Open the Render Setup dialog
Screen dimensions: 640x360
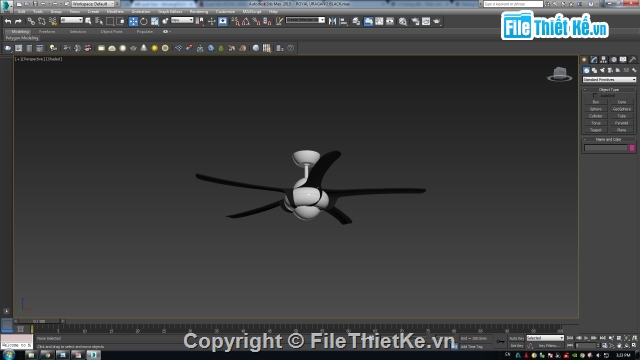(x=416, y=21)
